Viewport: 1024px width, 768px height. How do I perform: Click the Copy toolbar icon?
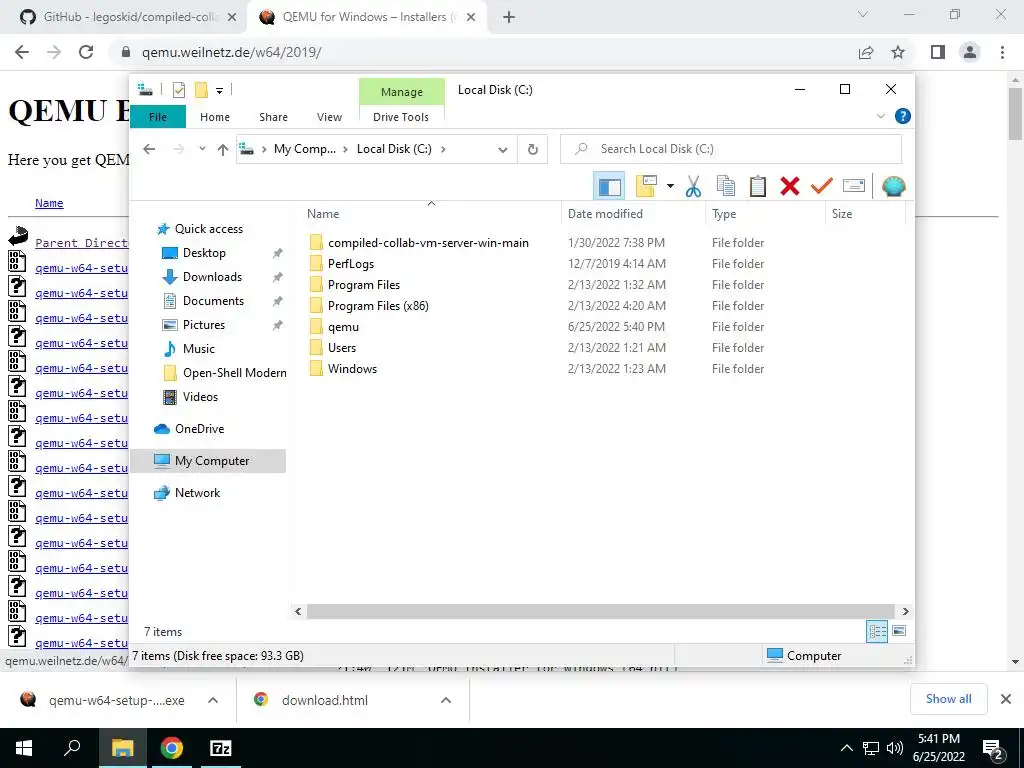(x=726, y=186)
